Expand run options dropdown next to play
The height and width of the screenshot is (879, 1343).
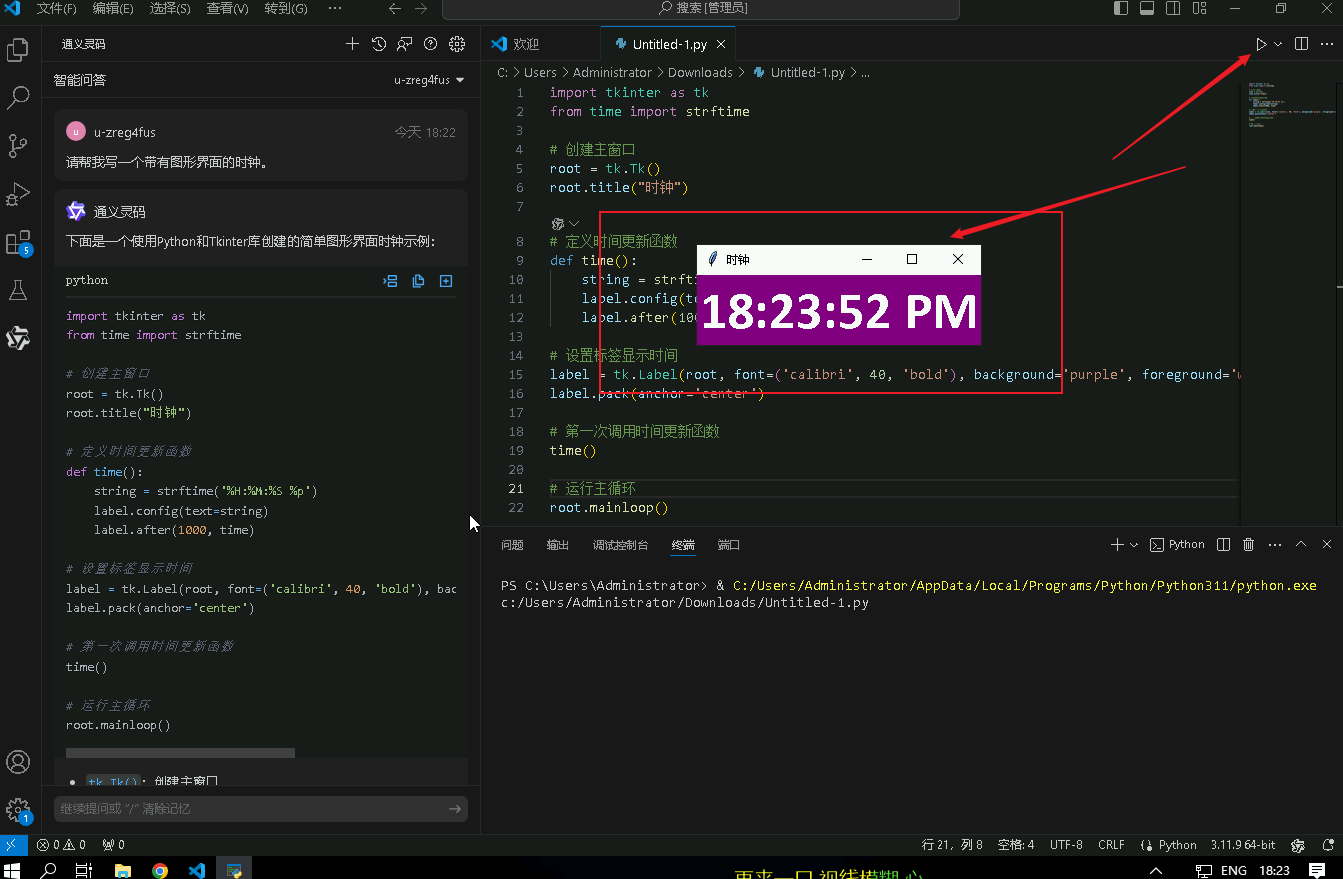pos(1278,44)
